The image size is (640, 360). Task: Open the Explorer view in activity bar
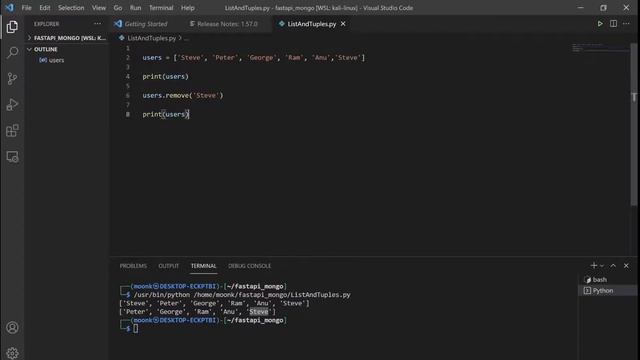[x=12, y=27]
